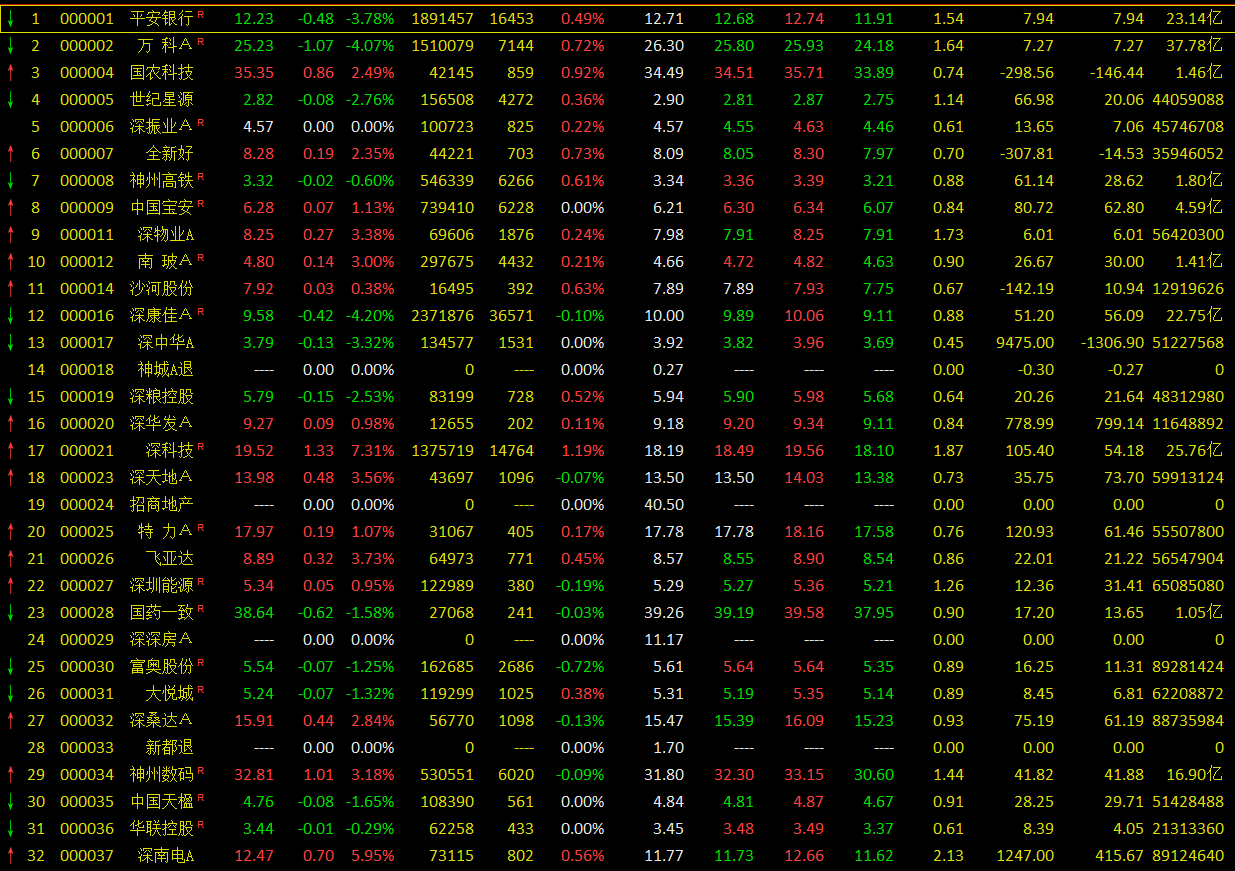Click the 深圳能源 stock name
The height and width of the screenshot is (871, 1235).
[x=162, y=585]
